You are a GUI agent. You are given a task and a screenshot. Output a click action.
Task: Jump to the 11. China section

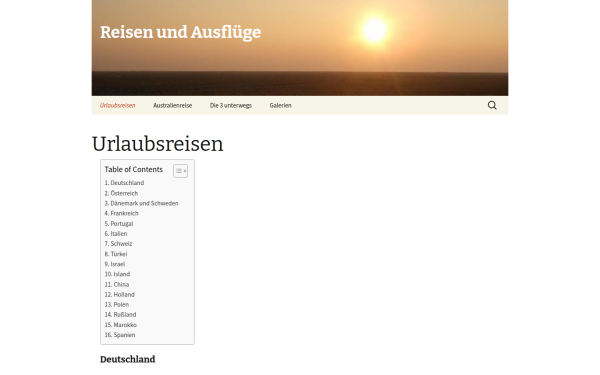tap(117, 284)
